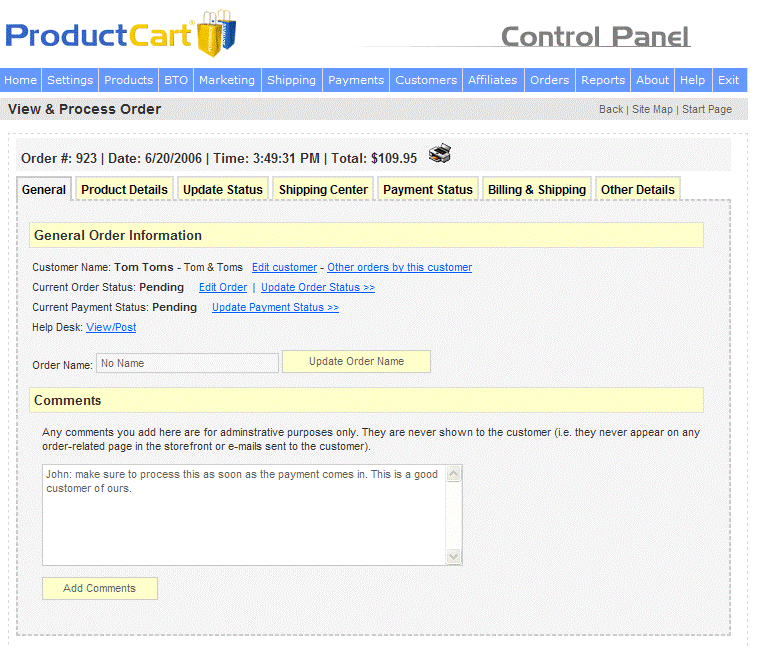Open Other orders by this customer
This screenshot has width=779, height=648.
click(x=399, y=267)
